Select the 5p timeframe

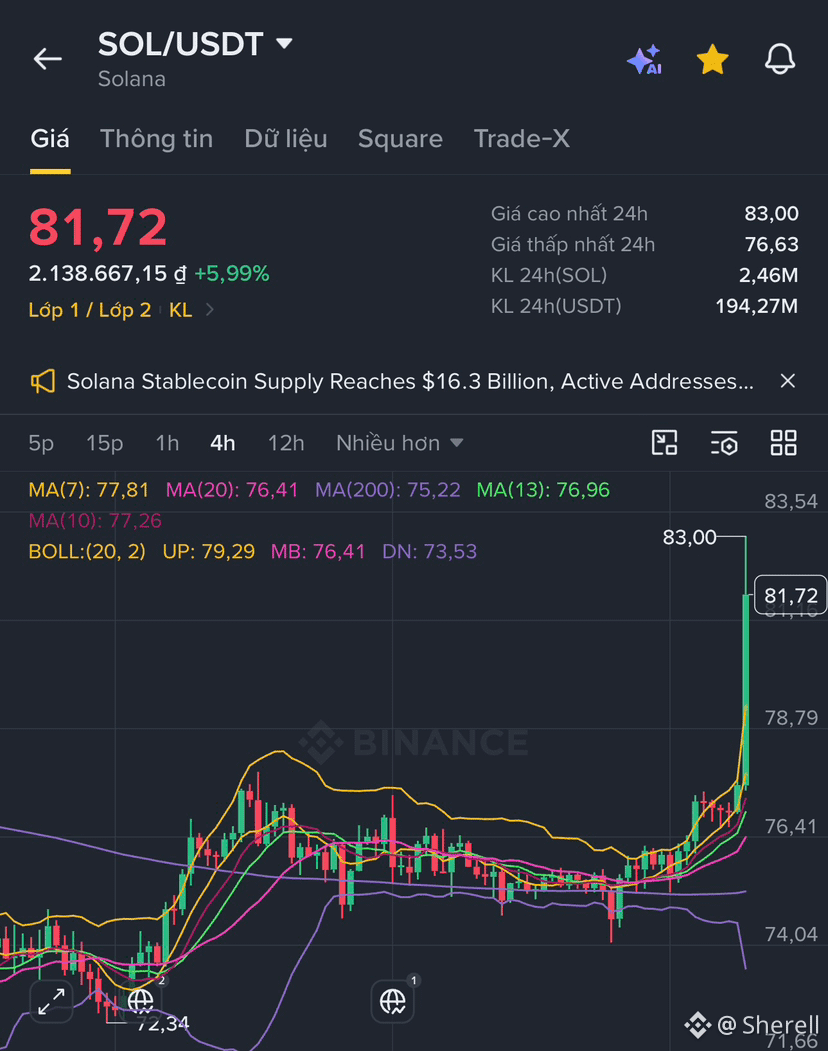pyautogui.click(x=41, y=443)
